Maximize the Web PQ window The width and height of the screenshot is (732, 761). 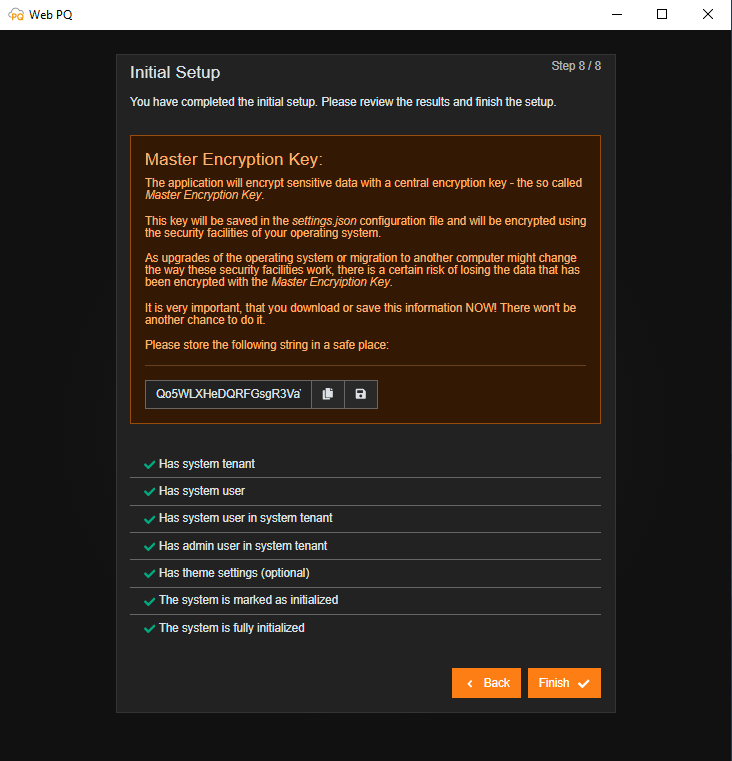tap(661, 15)
